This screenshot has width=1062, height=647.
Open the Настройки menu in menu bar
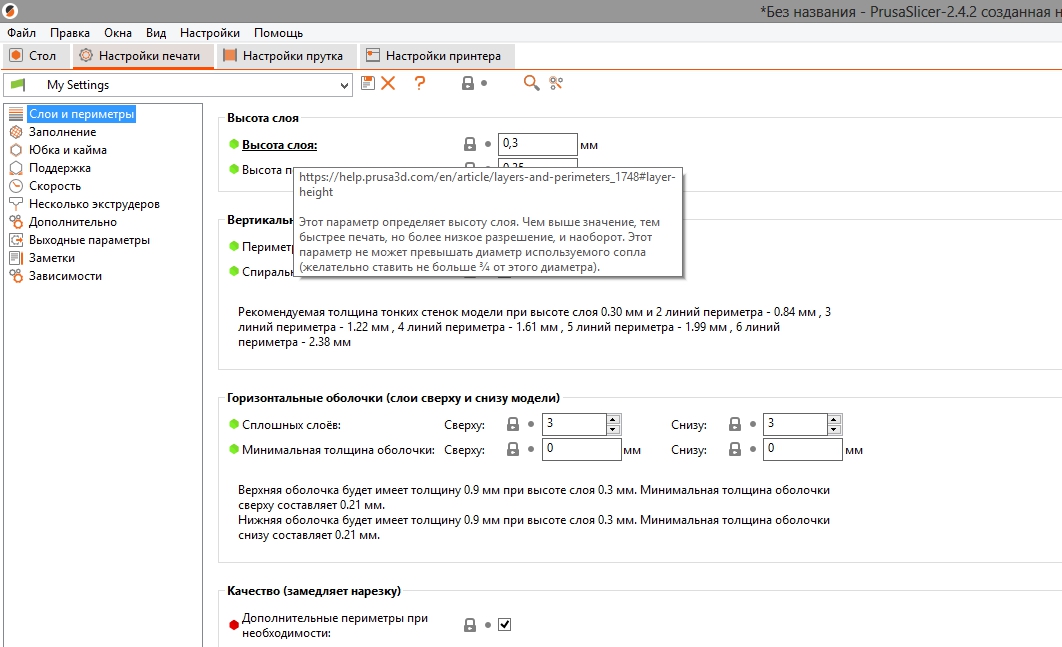(209, 33)
